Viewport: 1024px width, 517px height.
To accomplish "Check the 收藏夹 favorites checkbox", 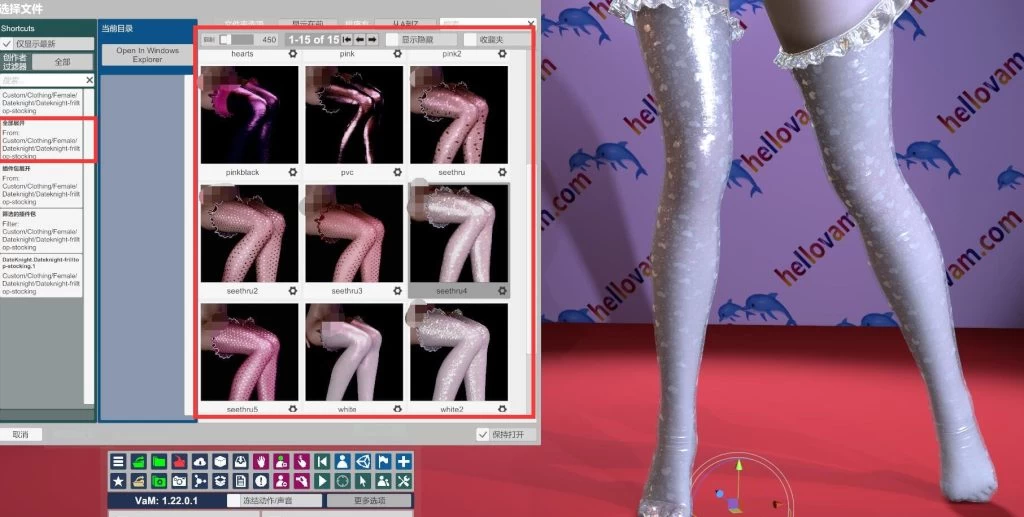I will pos(469,40).
